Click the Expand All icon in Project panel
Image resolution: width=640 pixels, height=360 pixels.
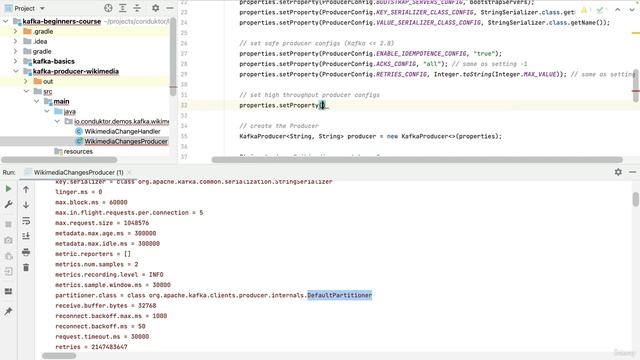122,8
